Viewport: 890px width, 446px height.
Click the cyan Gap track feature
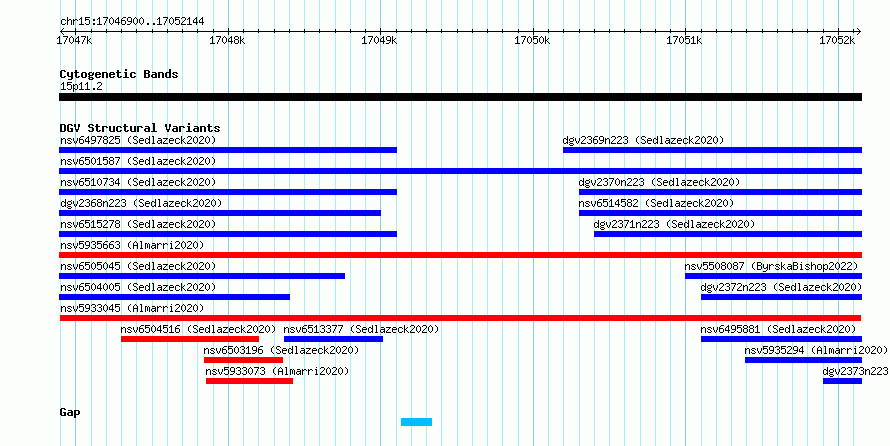point(417,422)
